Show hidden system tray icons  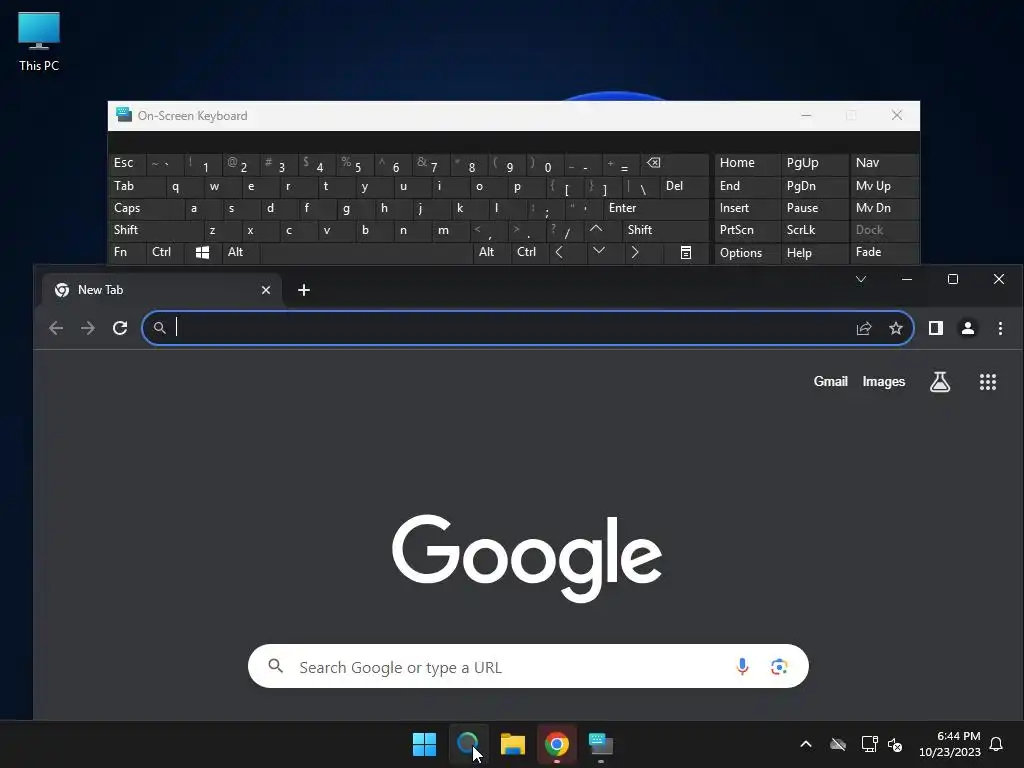[806, 744]
